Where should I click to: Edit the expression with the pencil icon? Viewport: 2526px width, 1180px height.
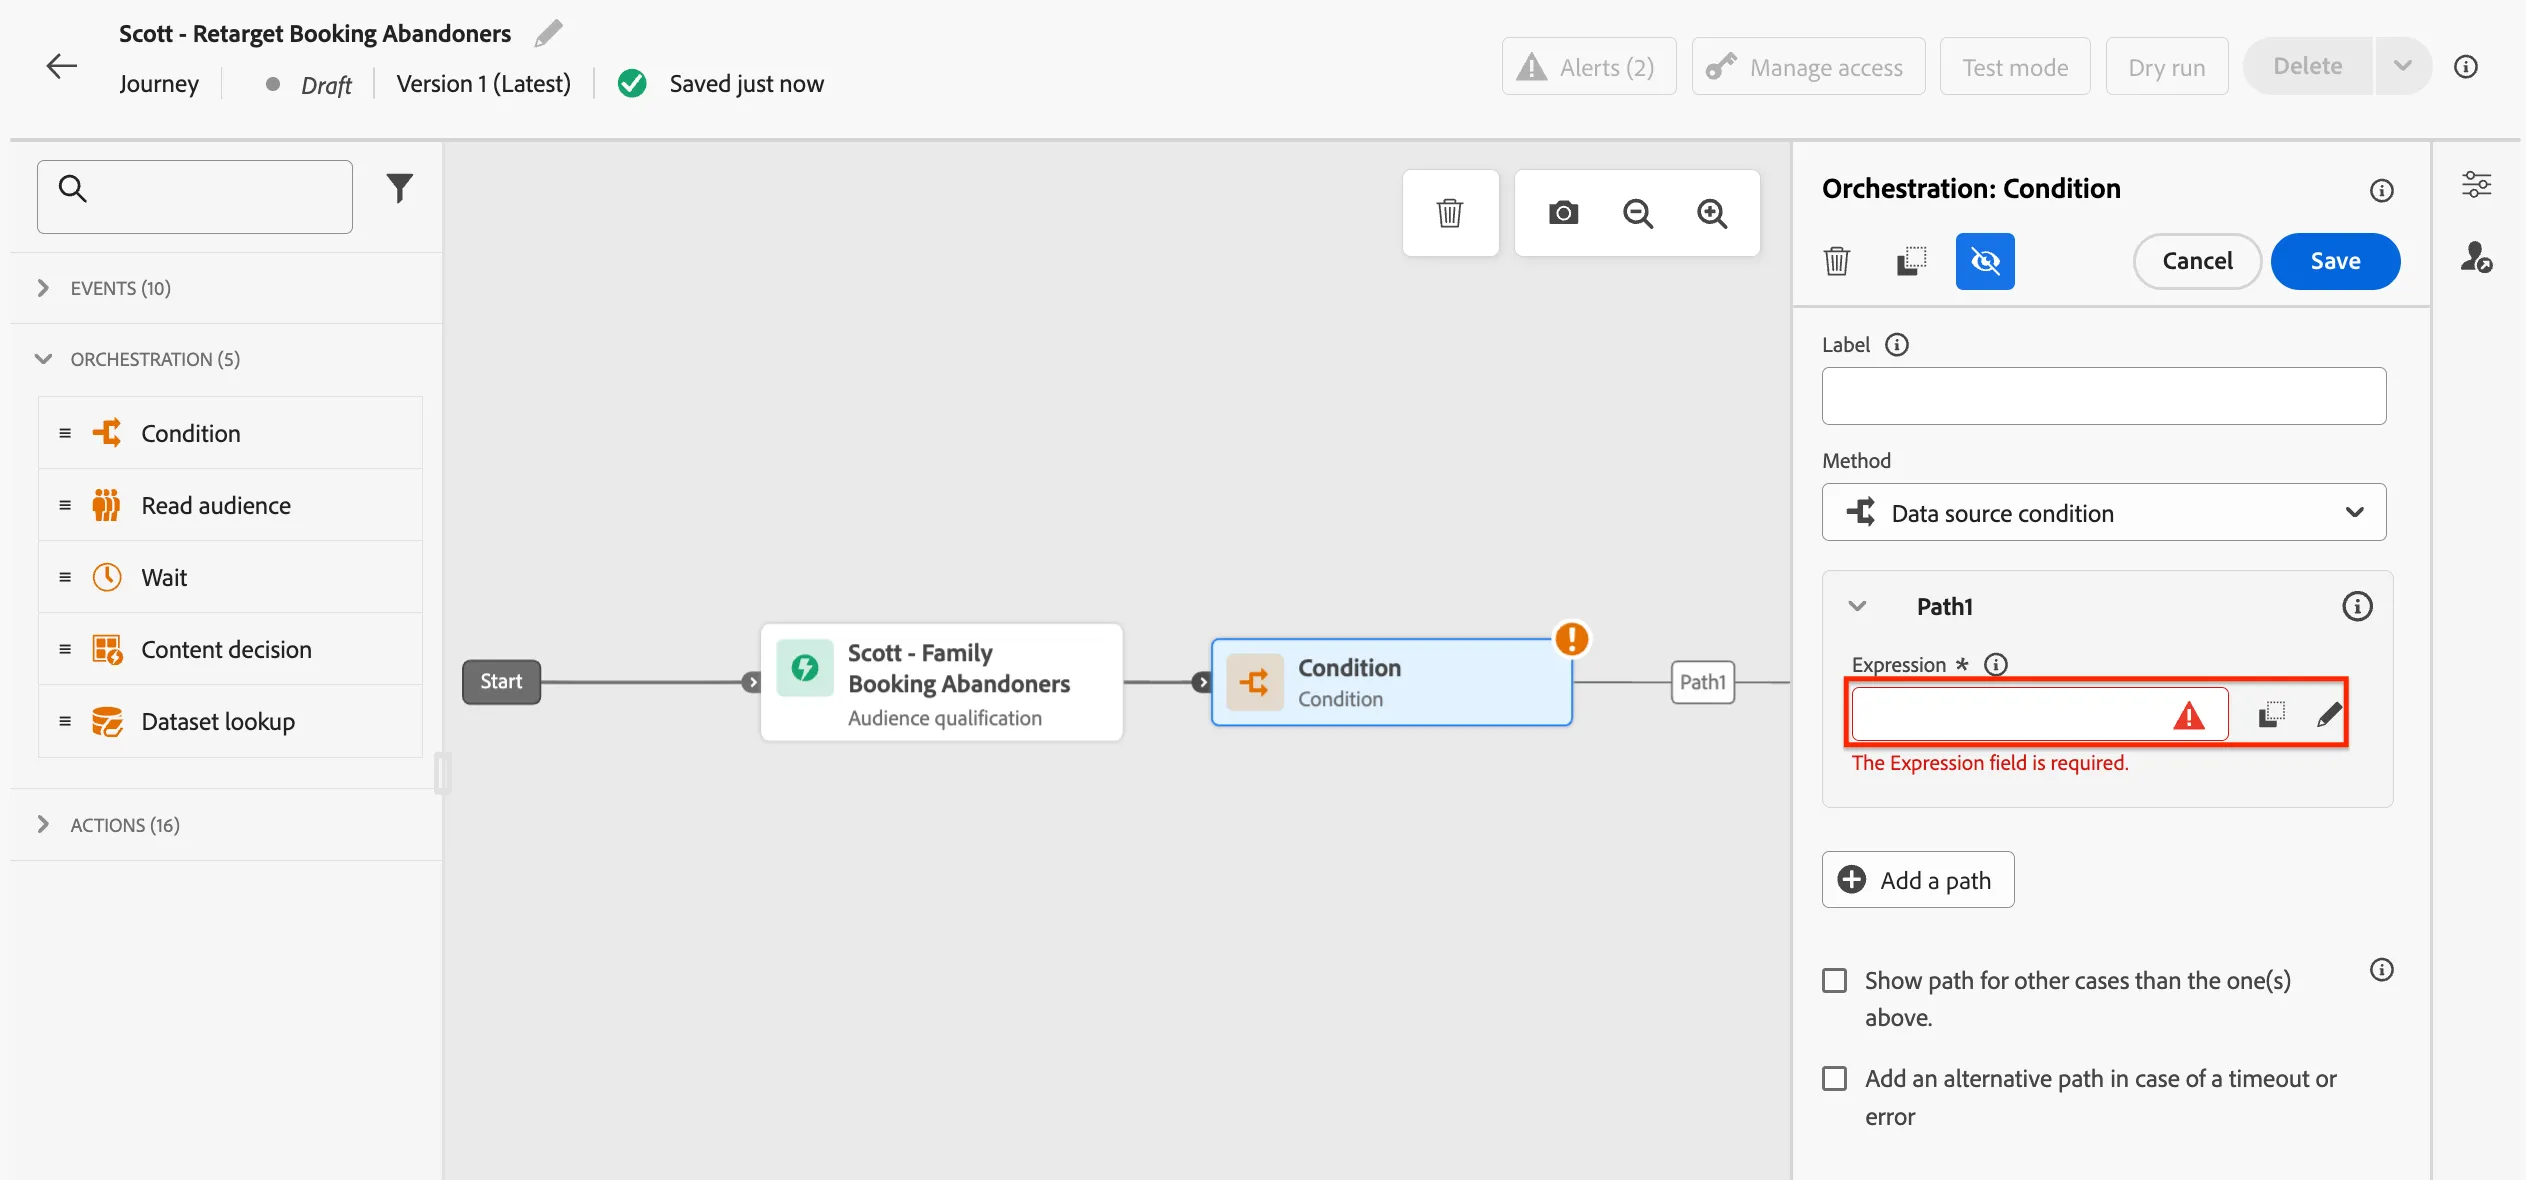(x=2329, y=714)
